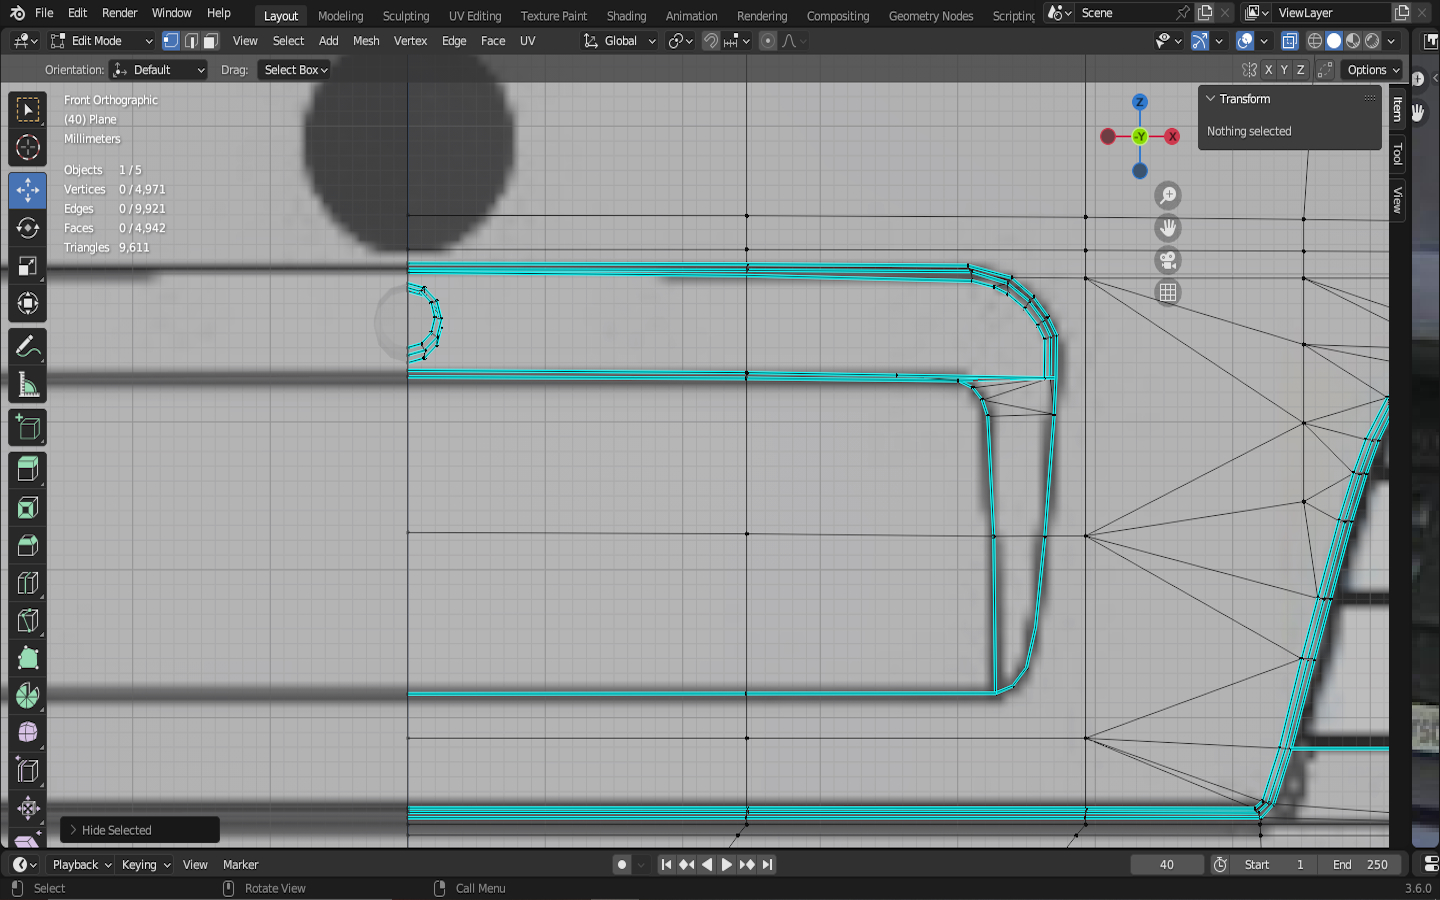This screenshot has width=1440, height=900.
Task: Select the Poly Build tool
Action: point(28,658)
